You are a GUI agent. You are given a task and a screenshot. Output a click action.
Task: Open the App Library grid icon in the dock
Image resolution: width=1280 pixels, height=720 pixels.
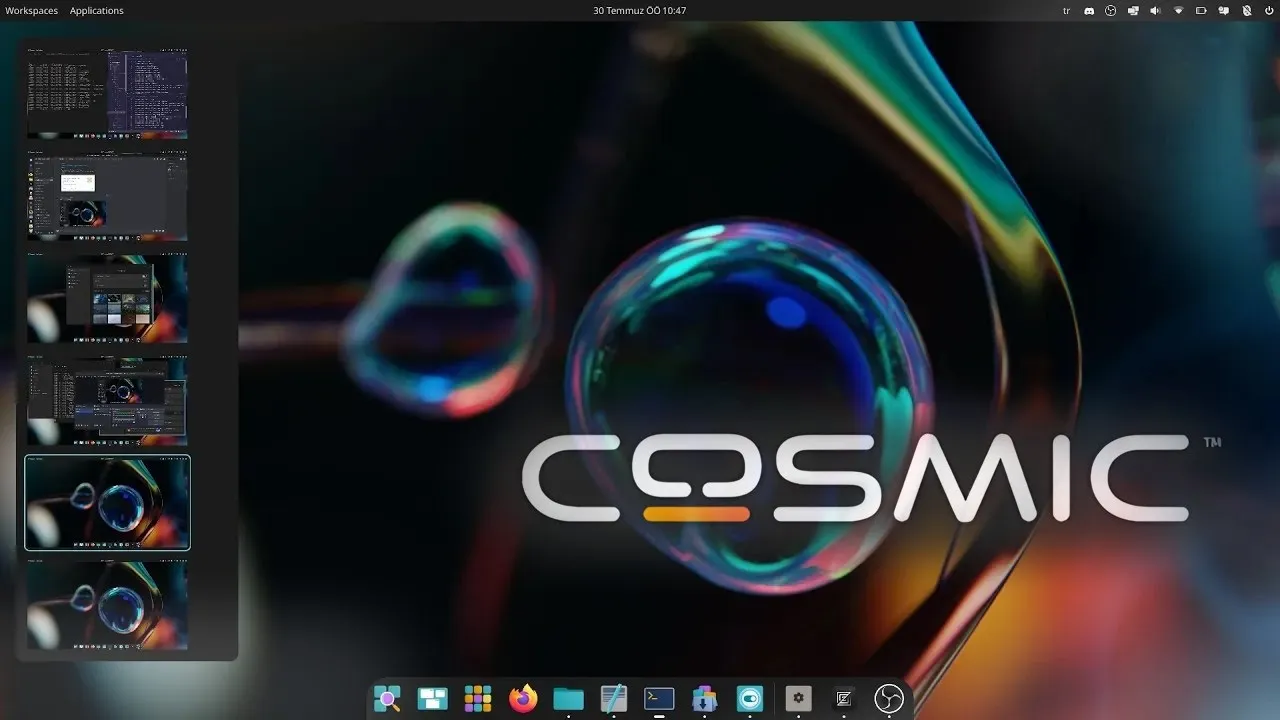pos(478,698)
